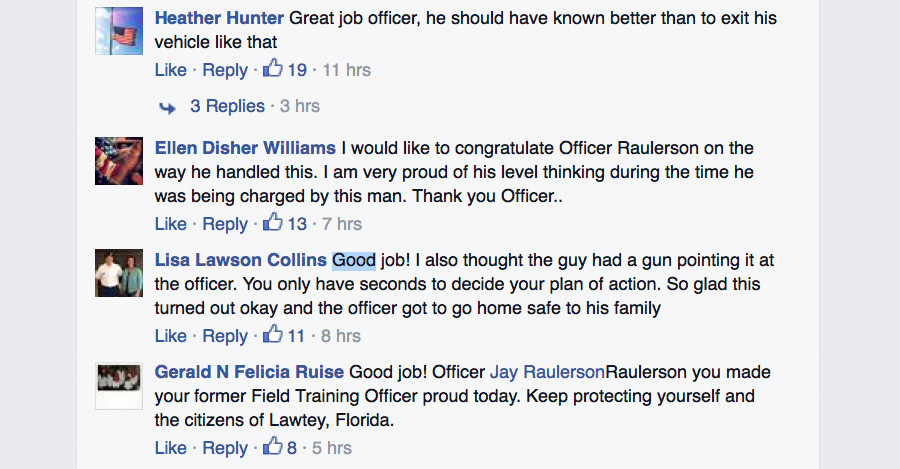Reply to Heather Hunter's comment

click(225, 70)
